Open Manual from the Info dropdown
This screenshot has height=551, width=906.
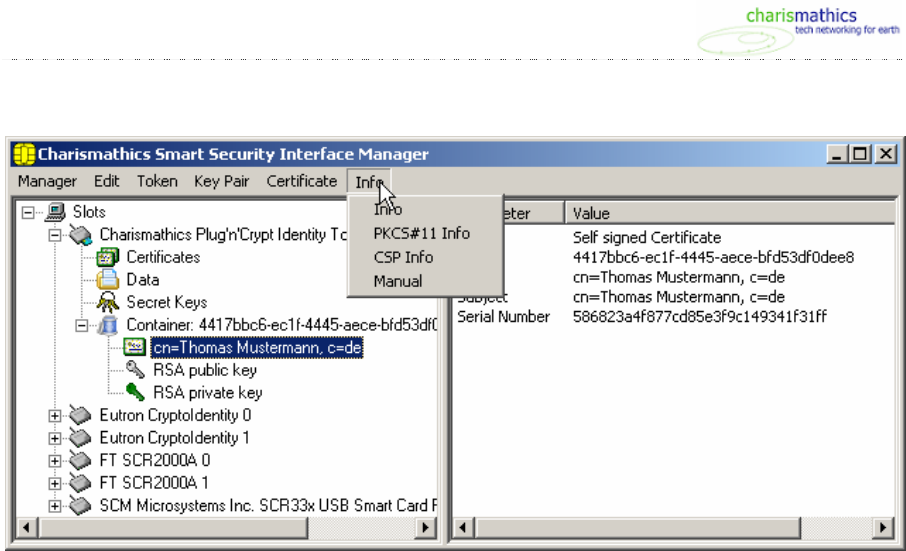click(425, 281)
